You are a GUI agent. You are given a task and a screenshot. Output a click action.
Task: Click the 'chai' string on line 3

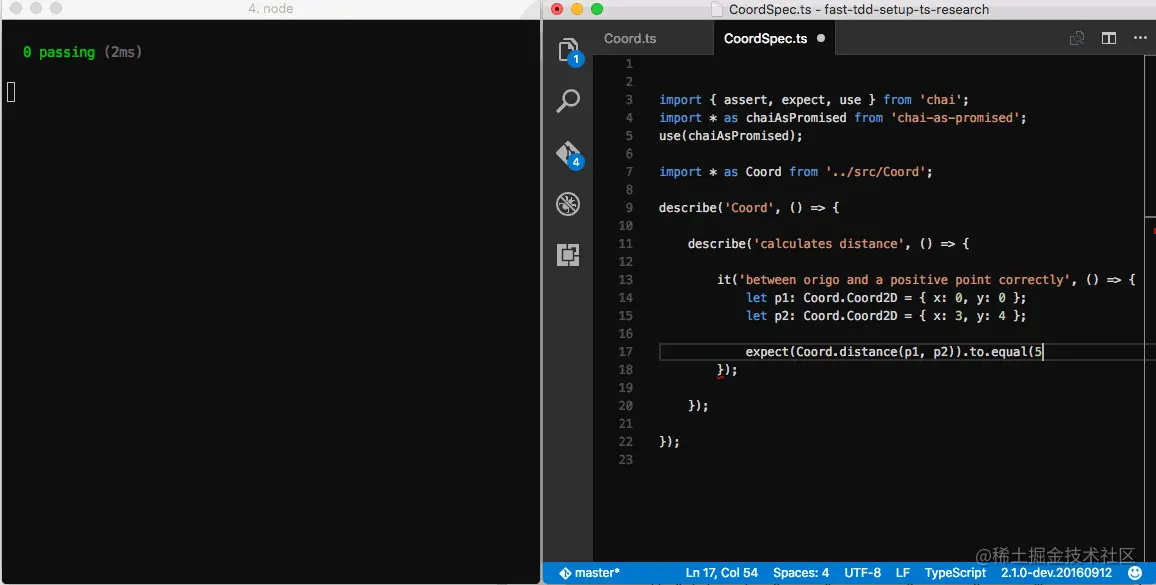(x=941, y=100)
